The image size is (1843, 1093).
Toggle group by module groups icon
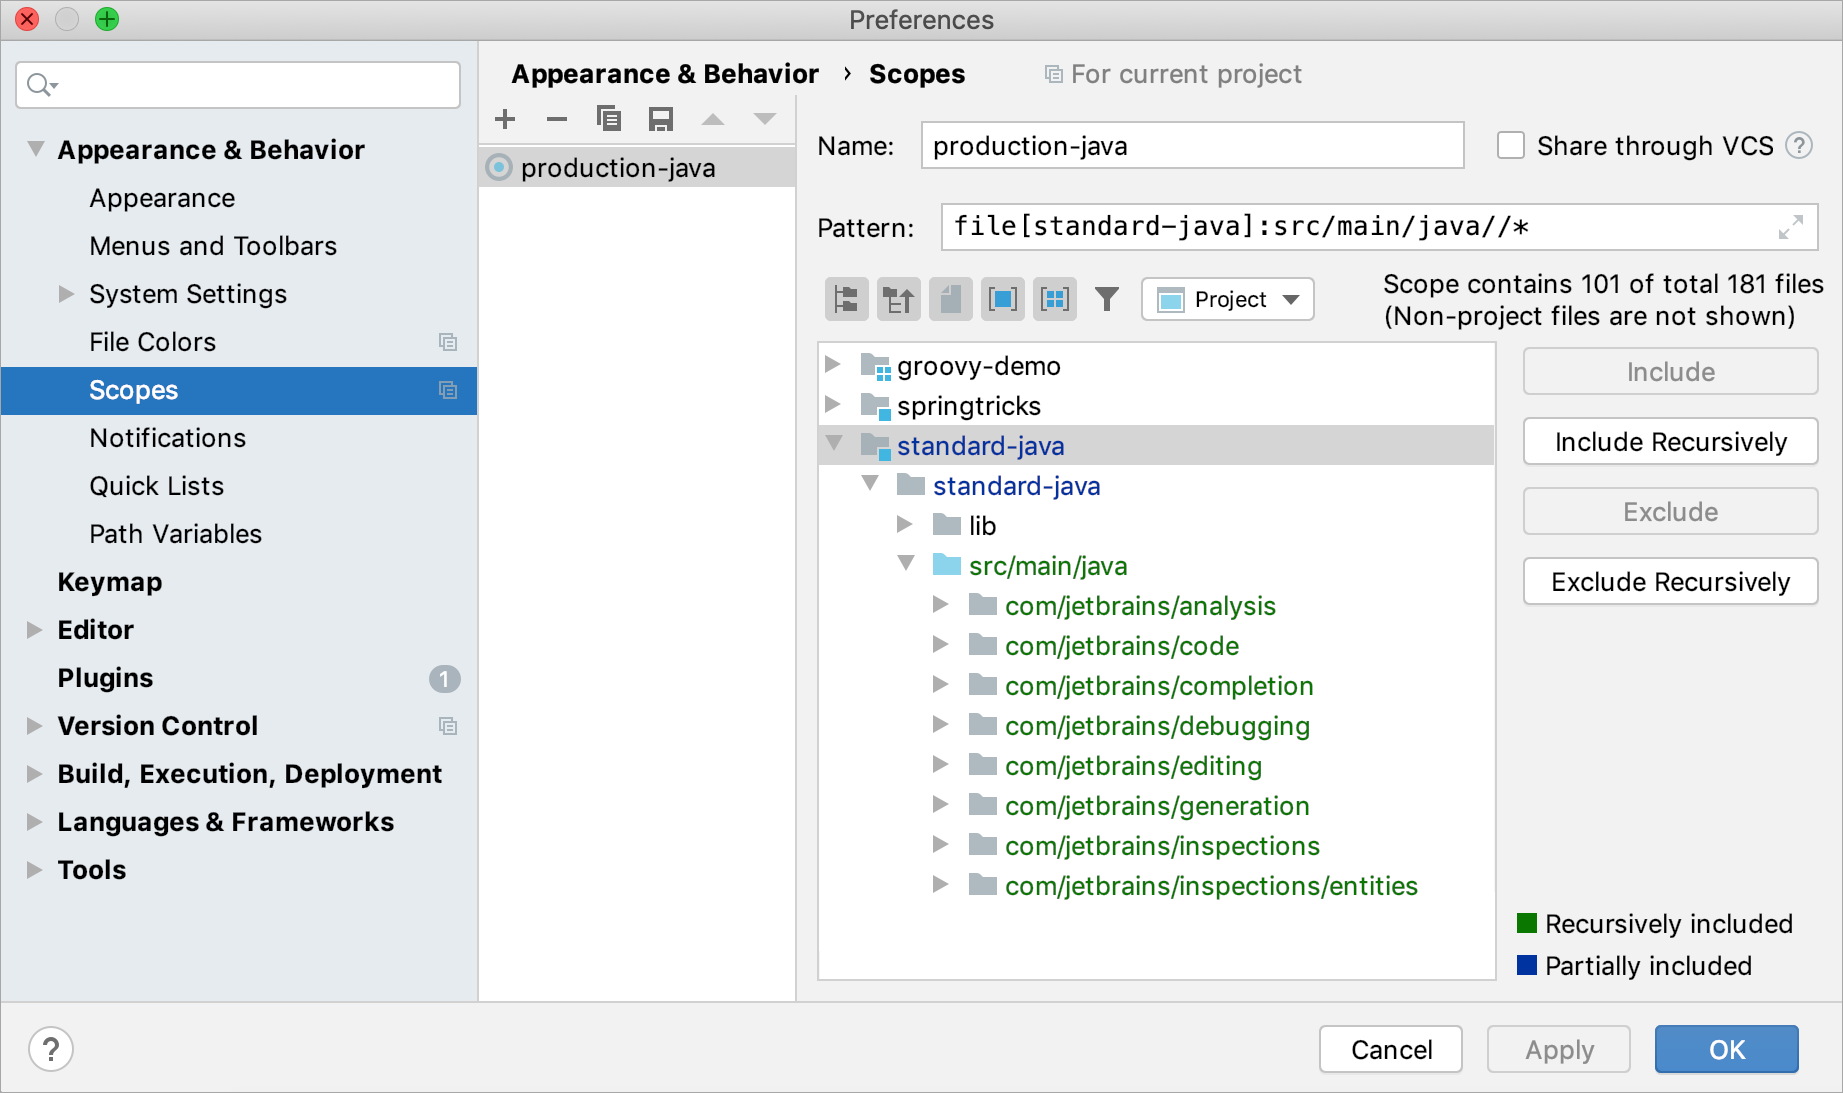[x=1055, y=299]
